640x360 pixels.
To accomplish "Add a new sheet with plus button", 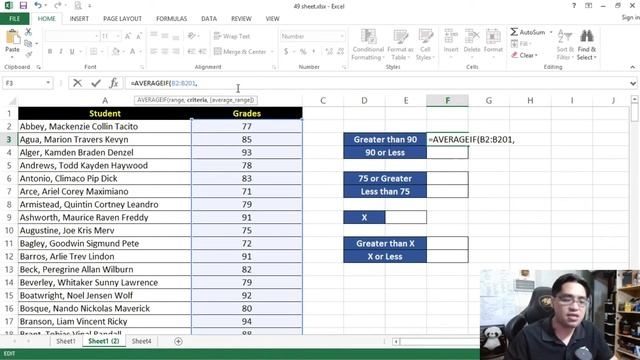I will click(178, 341).
